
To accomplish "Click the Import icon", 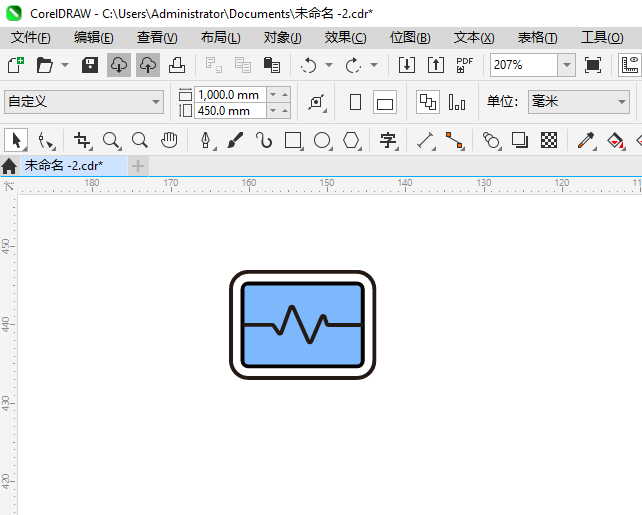I will [407, 65].
